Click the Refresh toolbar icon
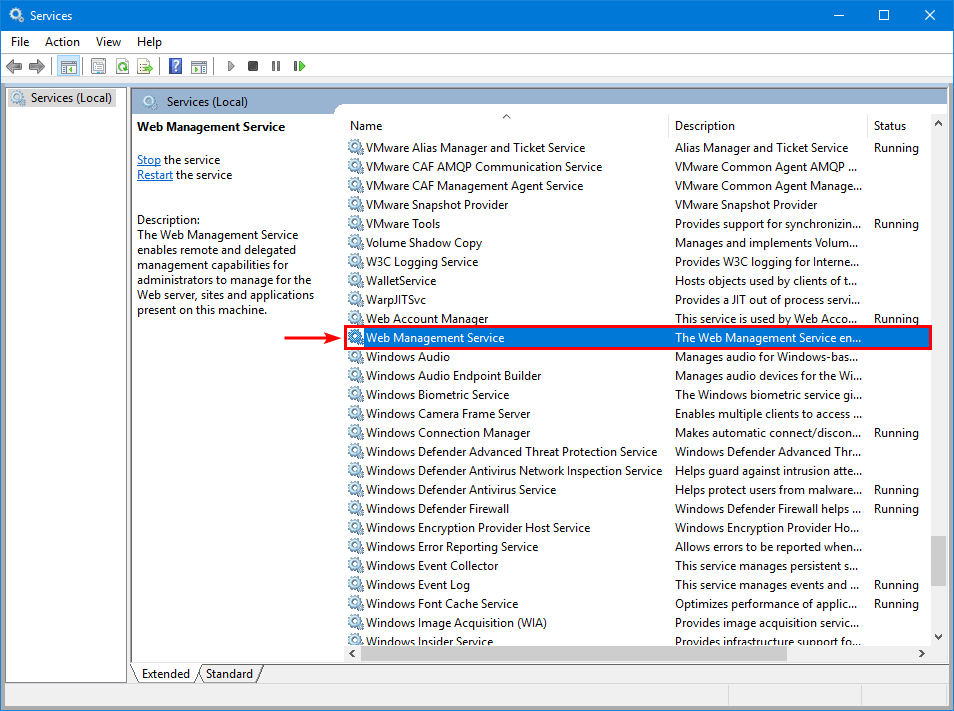The height and width of the screenshot is (711, 954). (122, 66)
